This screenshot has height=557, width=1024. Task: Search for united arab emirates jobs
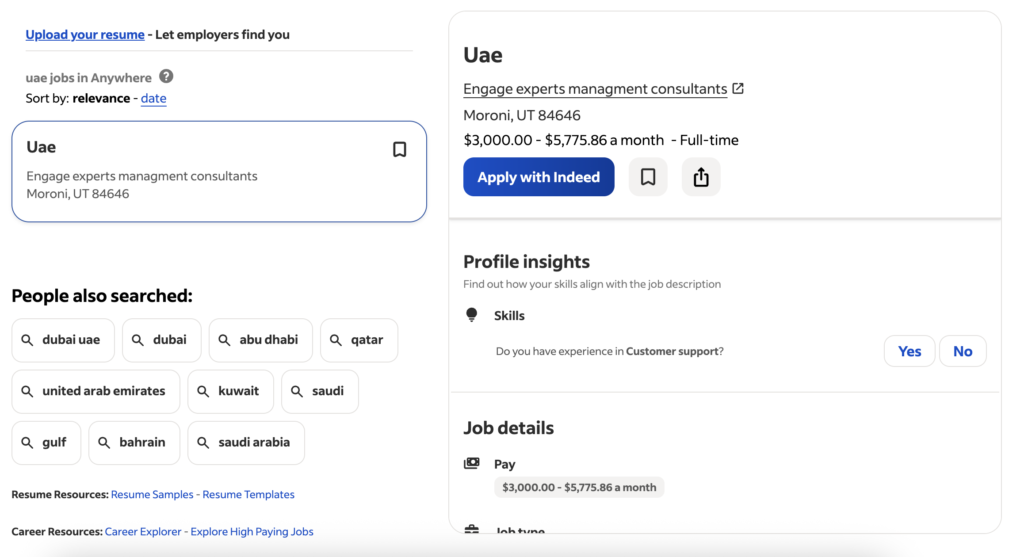[x=95, y=391]
